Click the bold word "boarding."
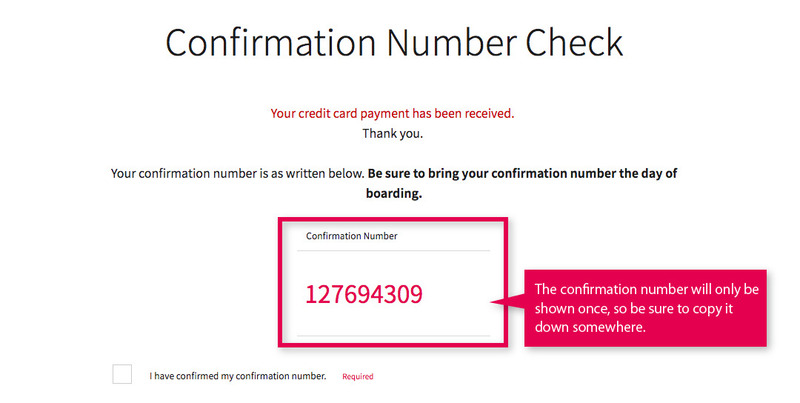The height and width of the screenshot is (403, 800). point(393,193)
